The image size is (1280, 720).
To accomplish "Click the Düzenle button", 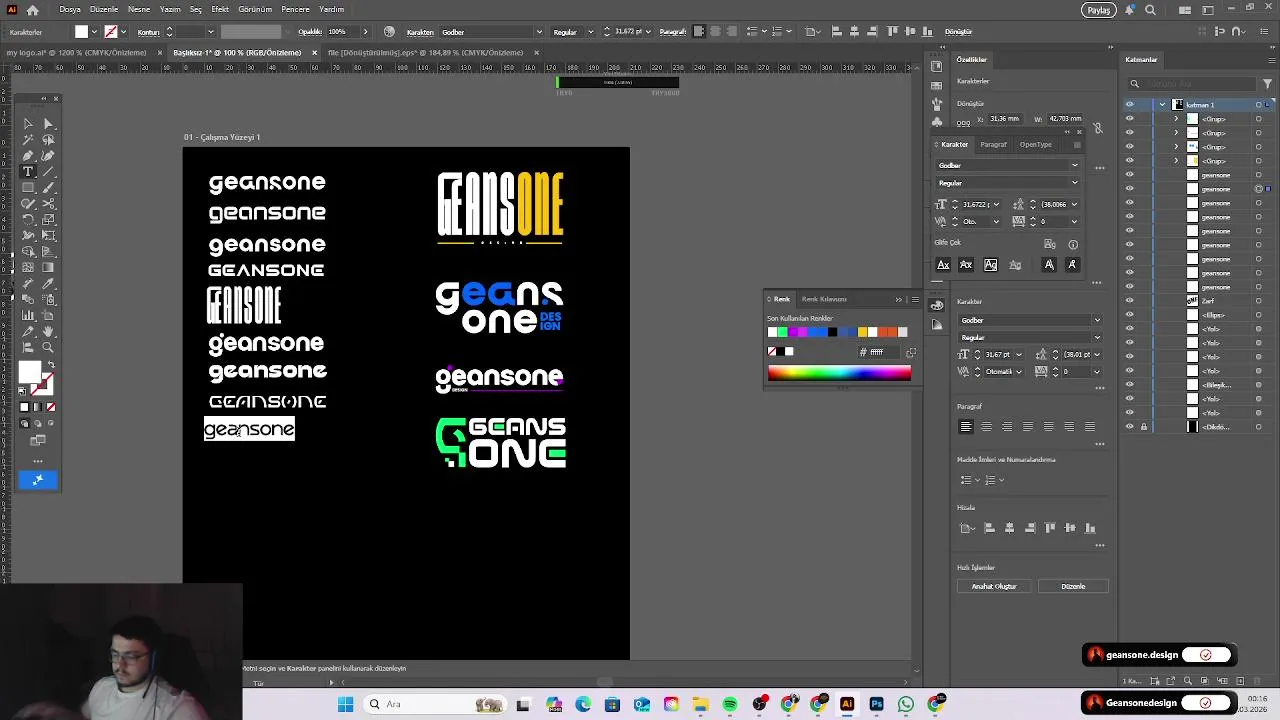I will 1073,586.
